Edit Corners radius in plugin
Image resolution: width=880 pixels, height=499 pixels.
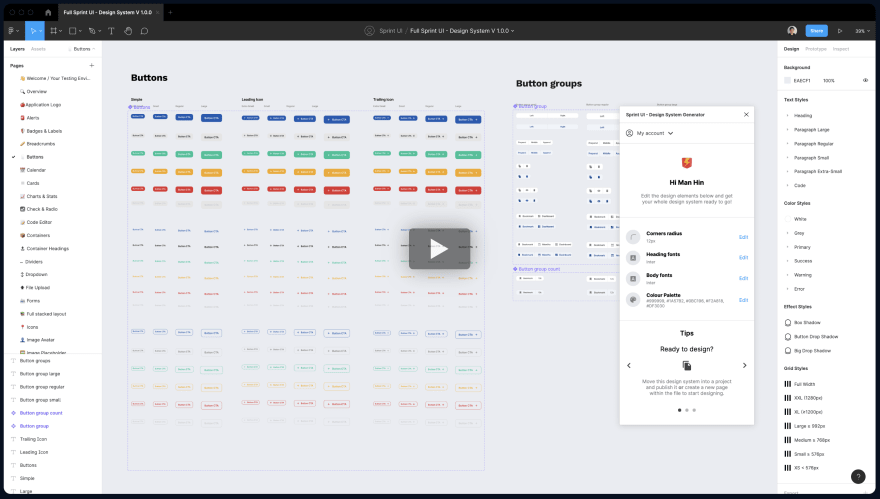[743, 237]
